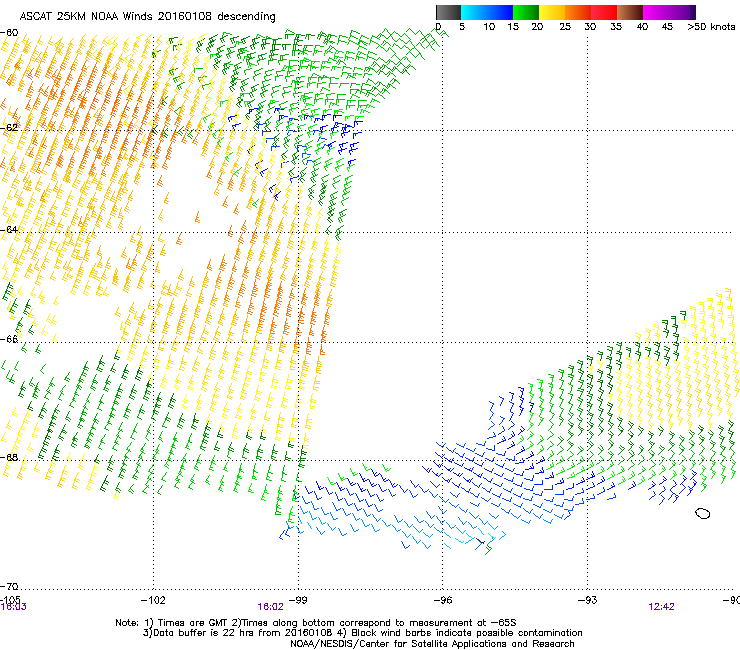Pick the brown 35-40 knots legend segment
Screen dimensions: 740x650
[630, 12]
